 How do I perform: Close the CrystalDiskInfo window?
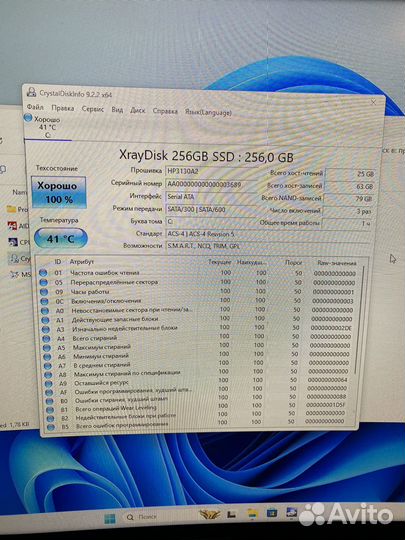point(373,102)
